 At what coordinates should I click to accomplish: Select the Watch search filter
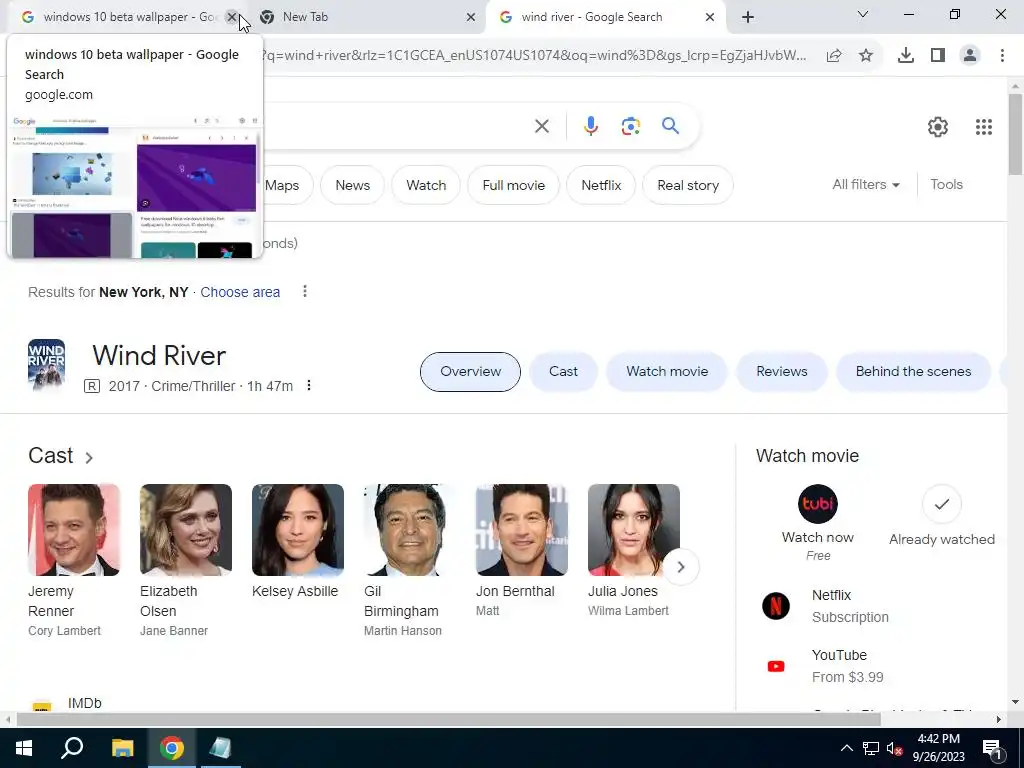[x=426, y=185]
